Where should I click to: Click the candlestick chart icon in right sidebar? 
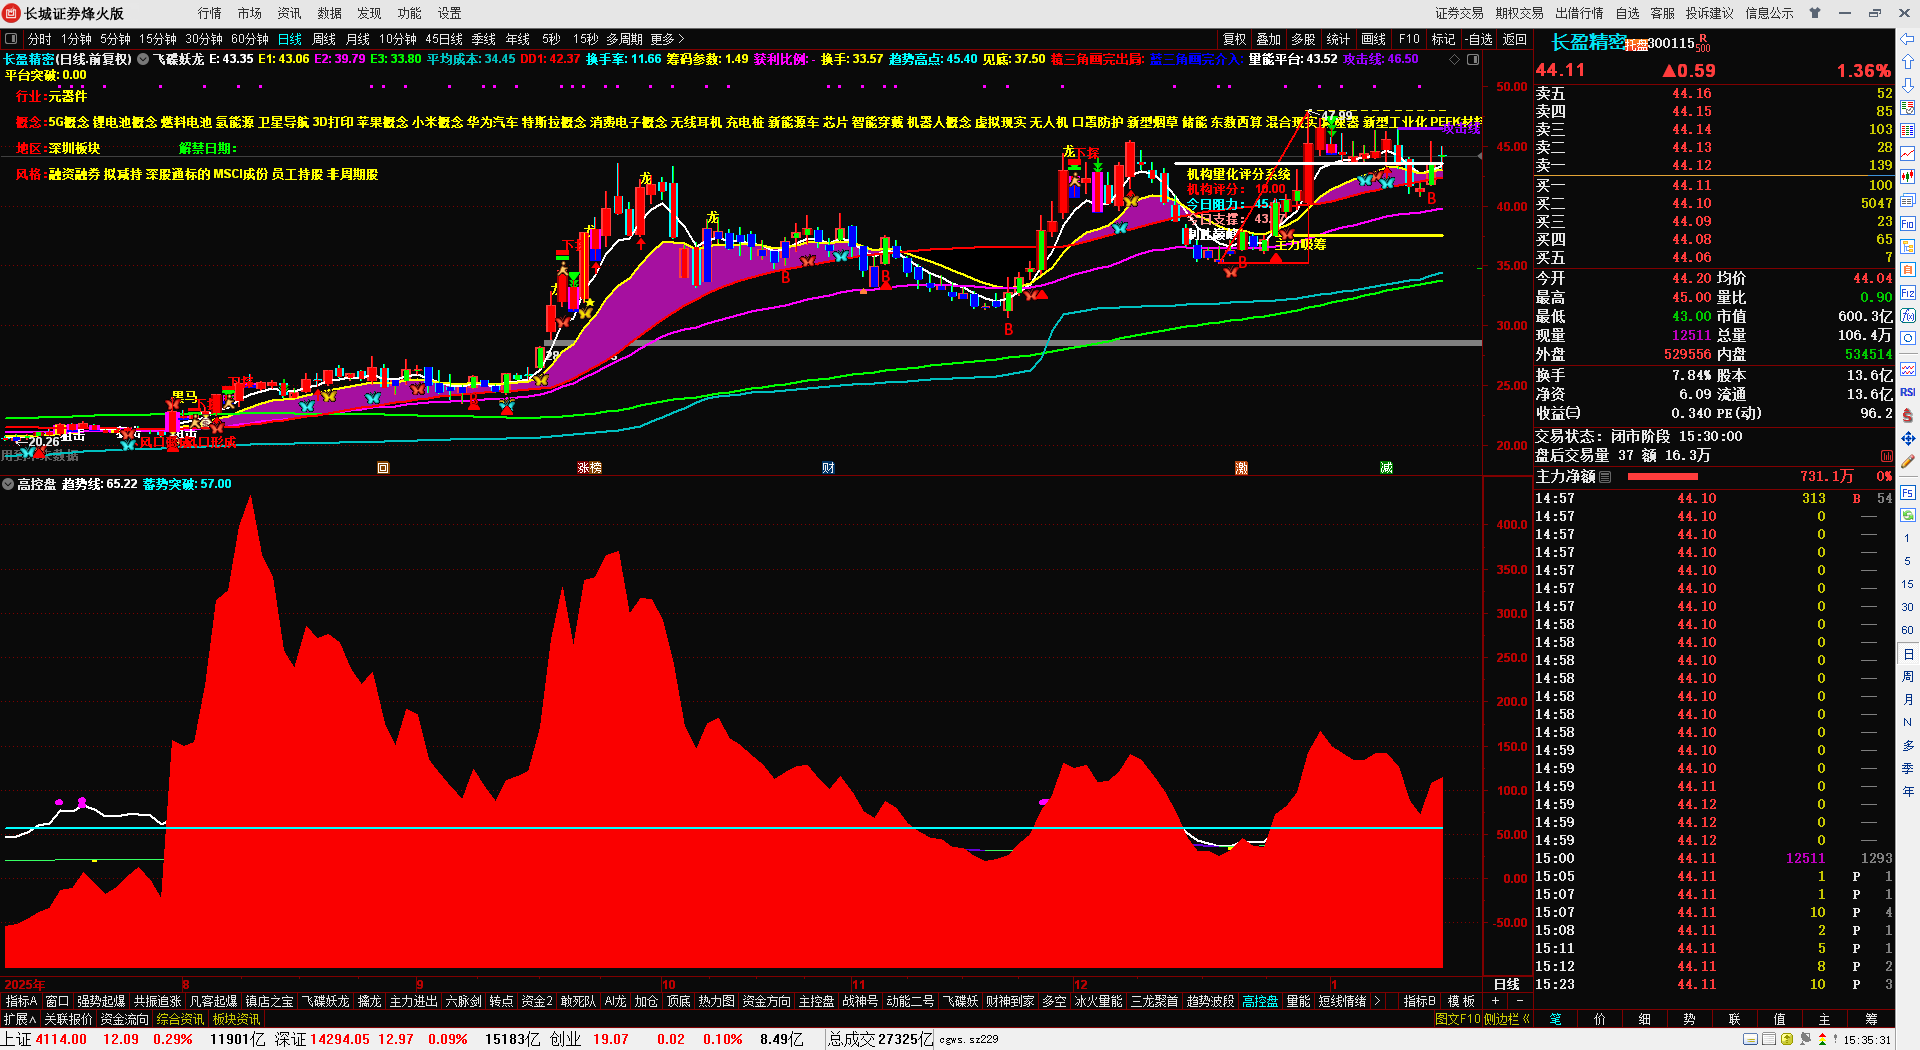1907,177
